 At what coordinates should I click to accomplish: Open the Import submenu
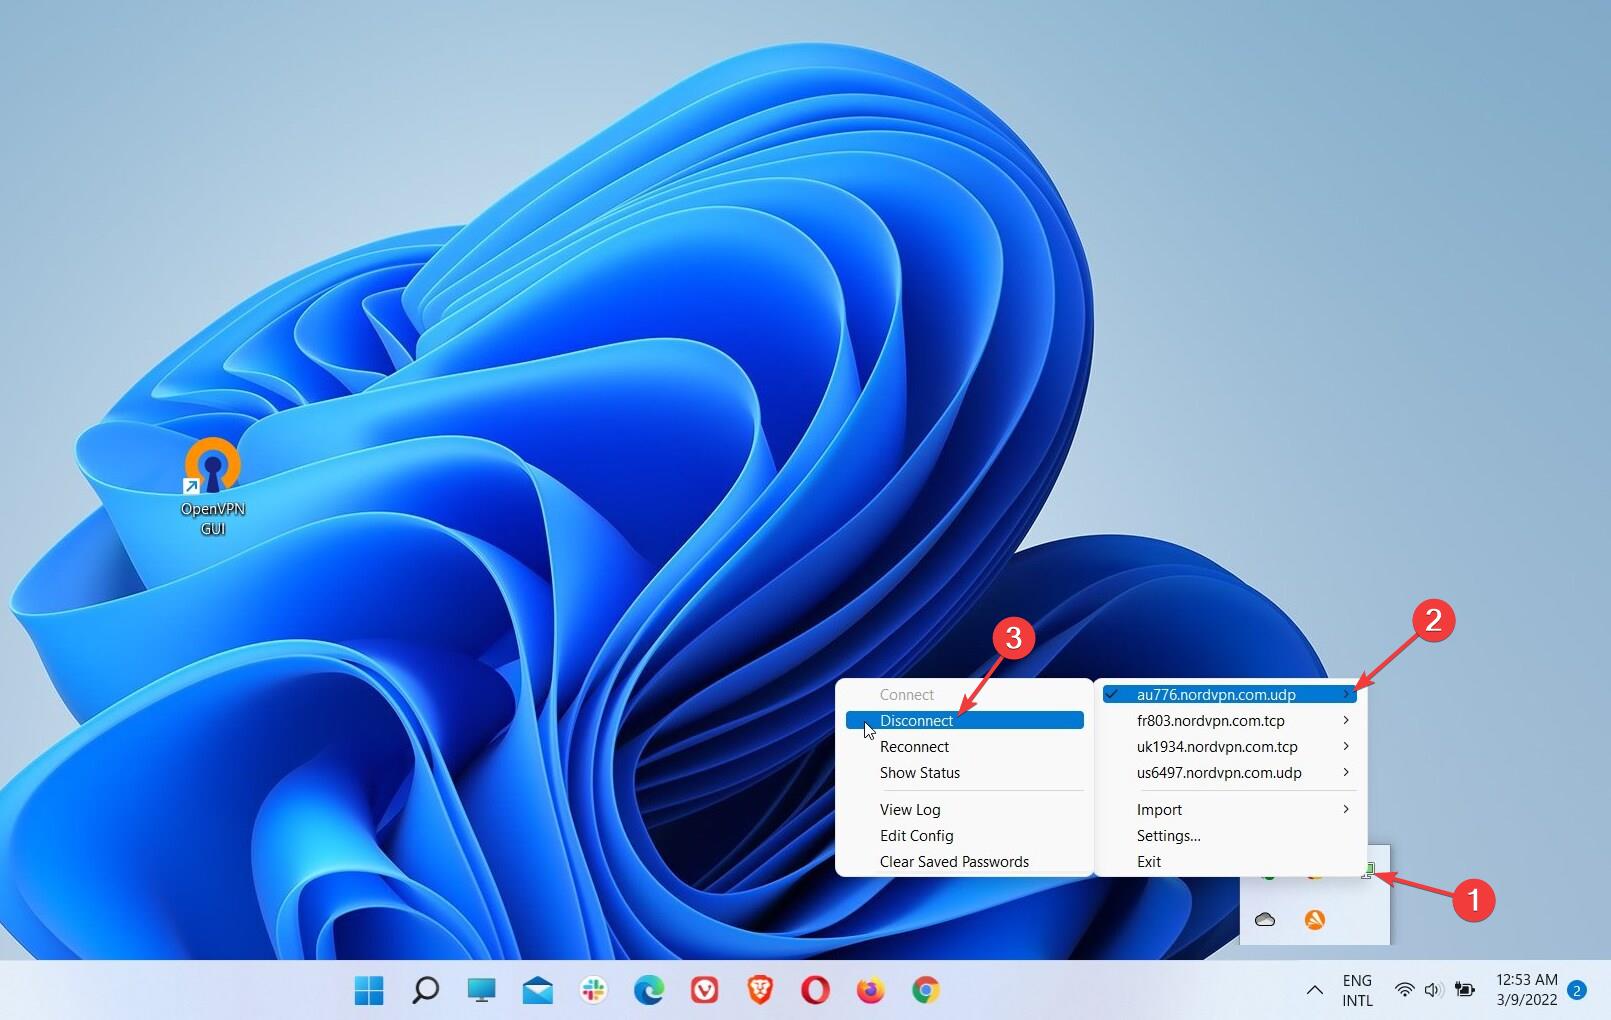point(1159,809)
